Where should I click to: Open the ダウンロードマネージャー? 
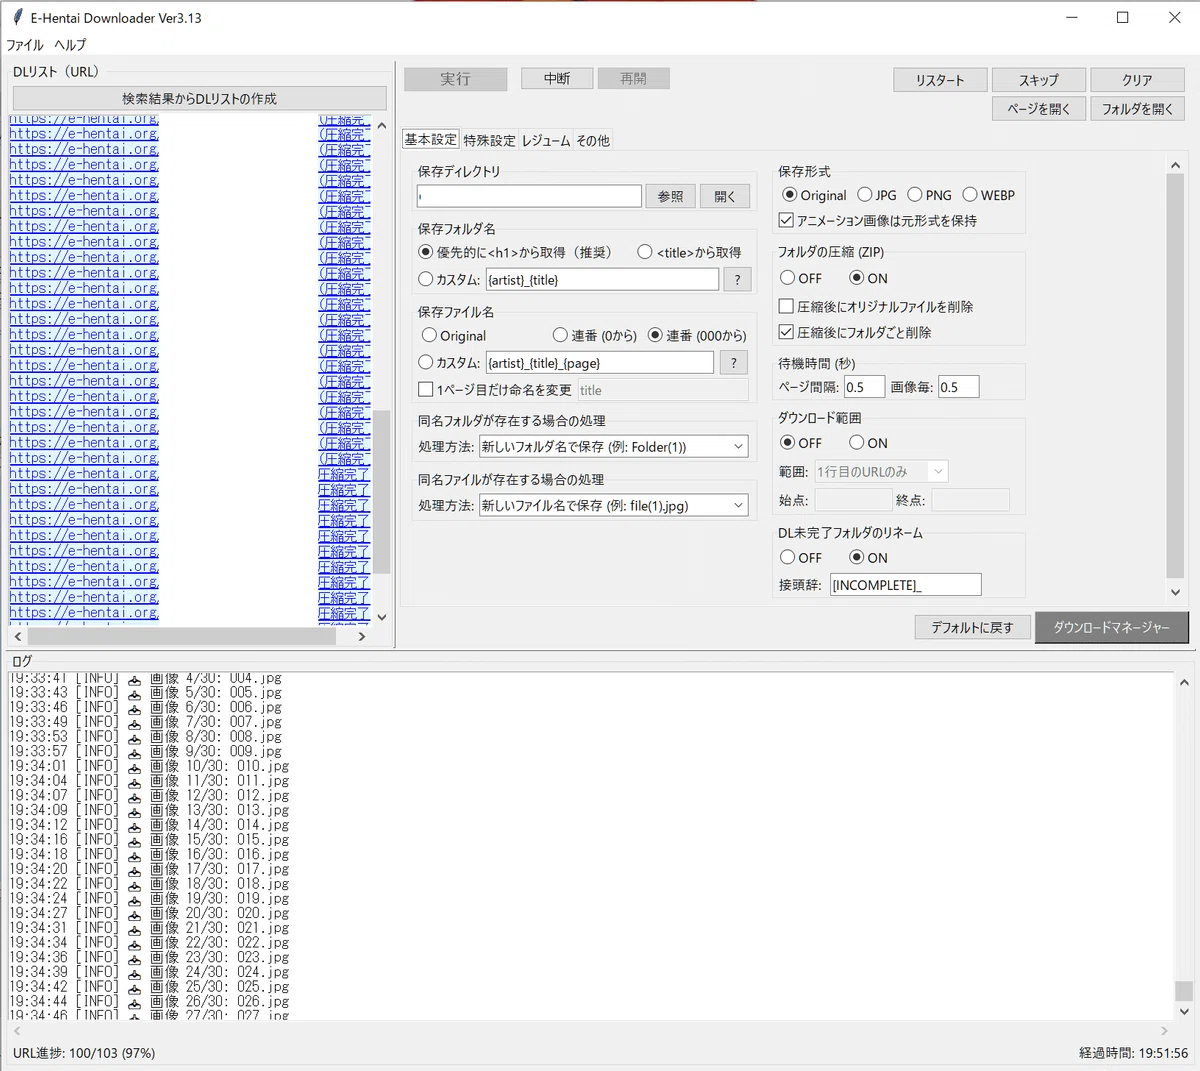pyautogui.click(x=1111, y=627)
